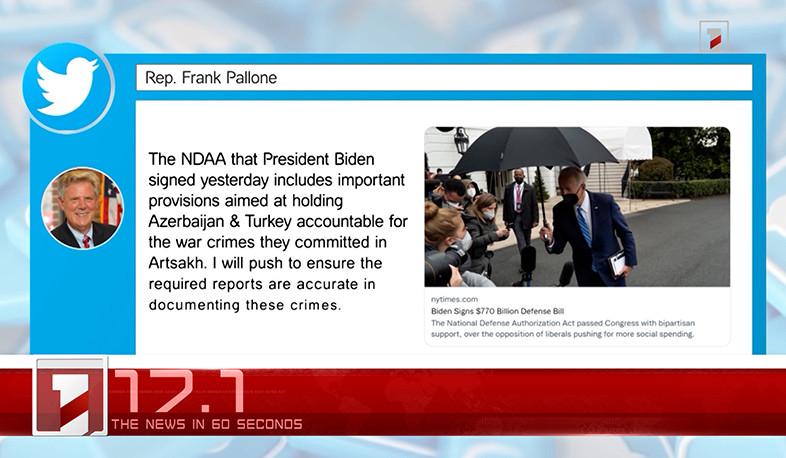
Task: Click the channel logo on the red banner
Action: (x=70, y=396)
